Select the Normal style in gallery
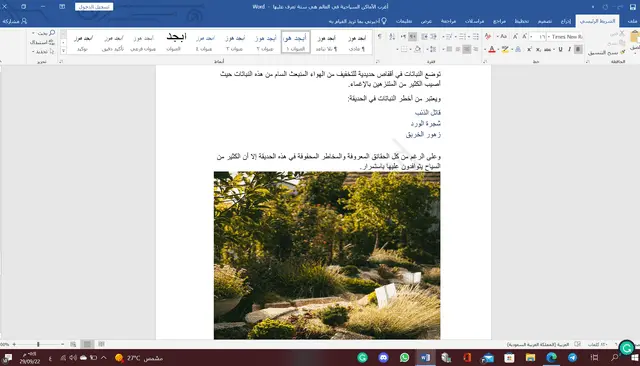Image resolution: width=640 pixels, height=366 pixels. click(357, 42)
